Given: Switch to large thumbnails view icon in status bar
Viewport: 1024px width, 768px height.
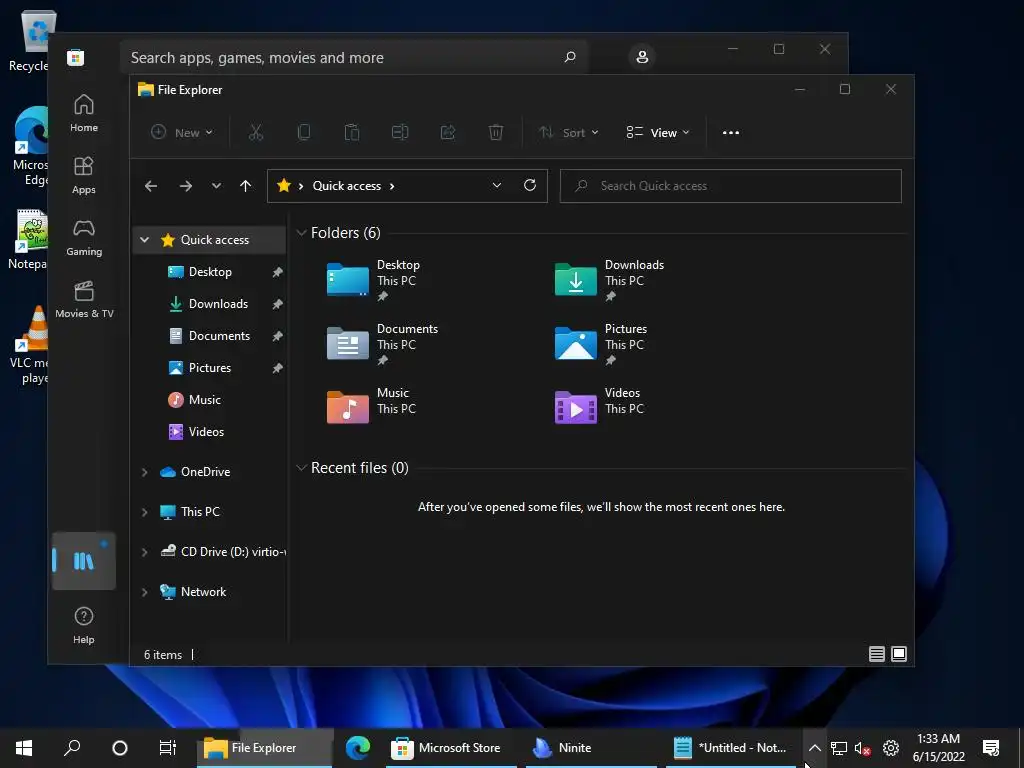Looking at the screenshot, I should 899,654.
